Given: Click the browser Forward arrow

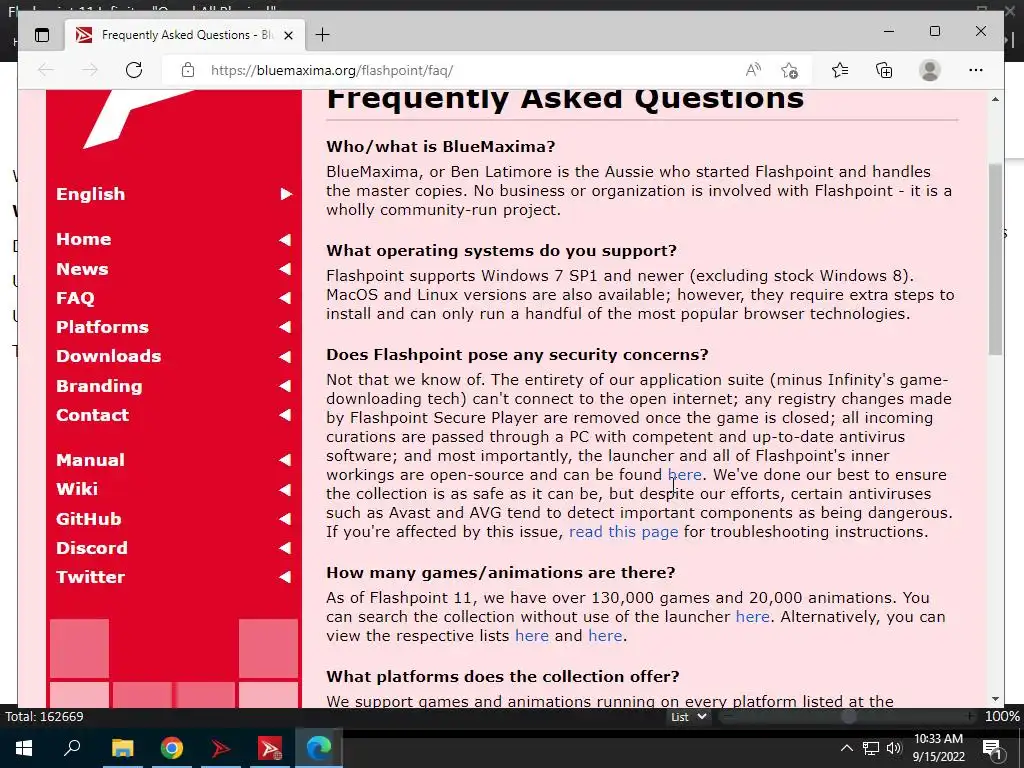Looking at the screenshot, I should (89, 70).
